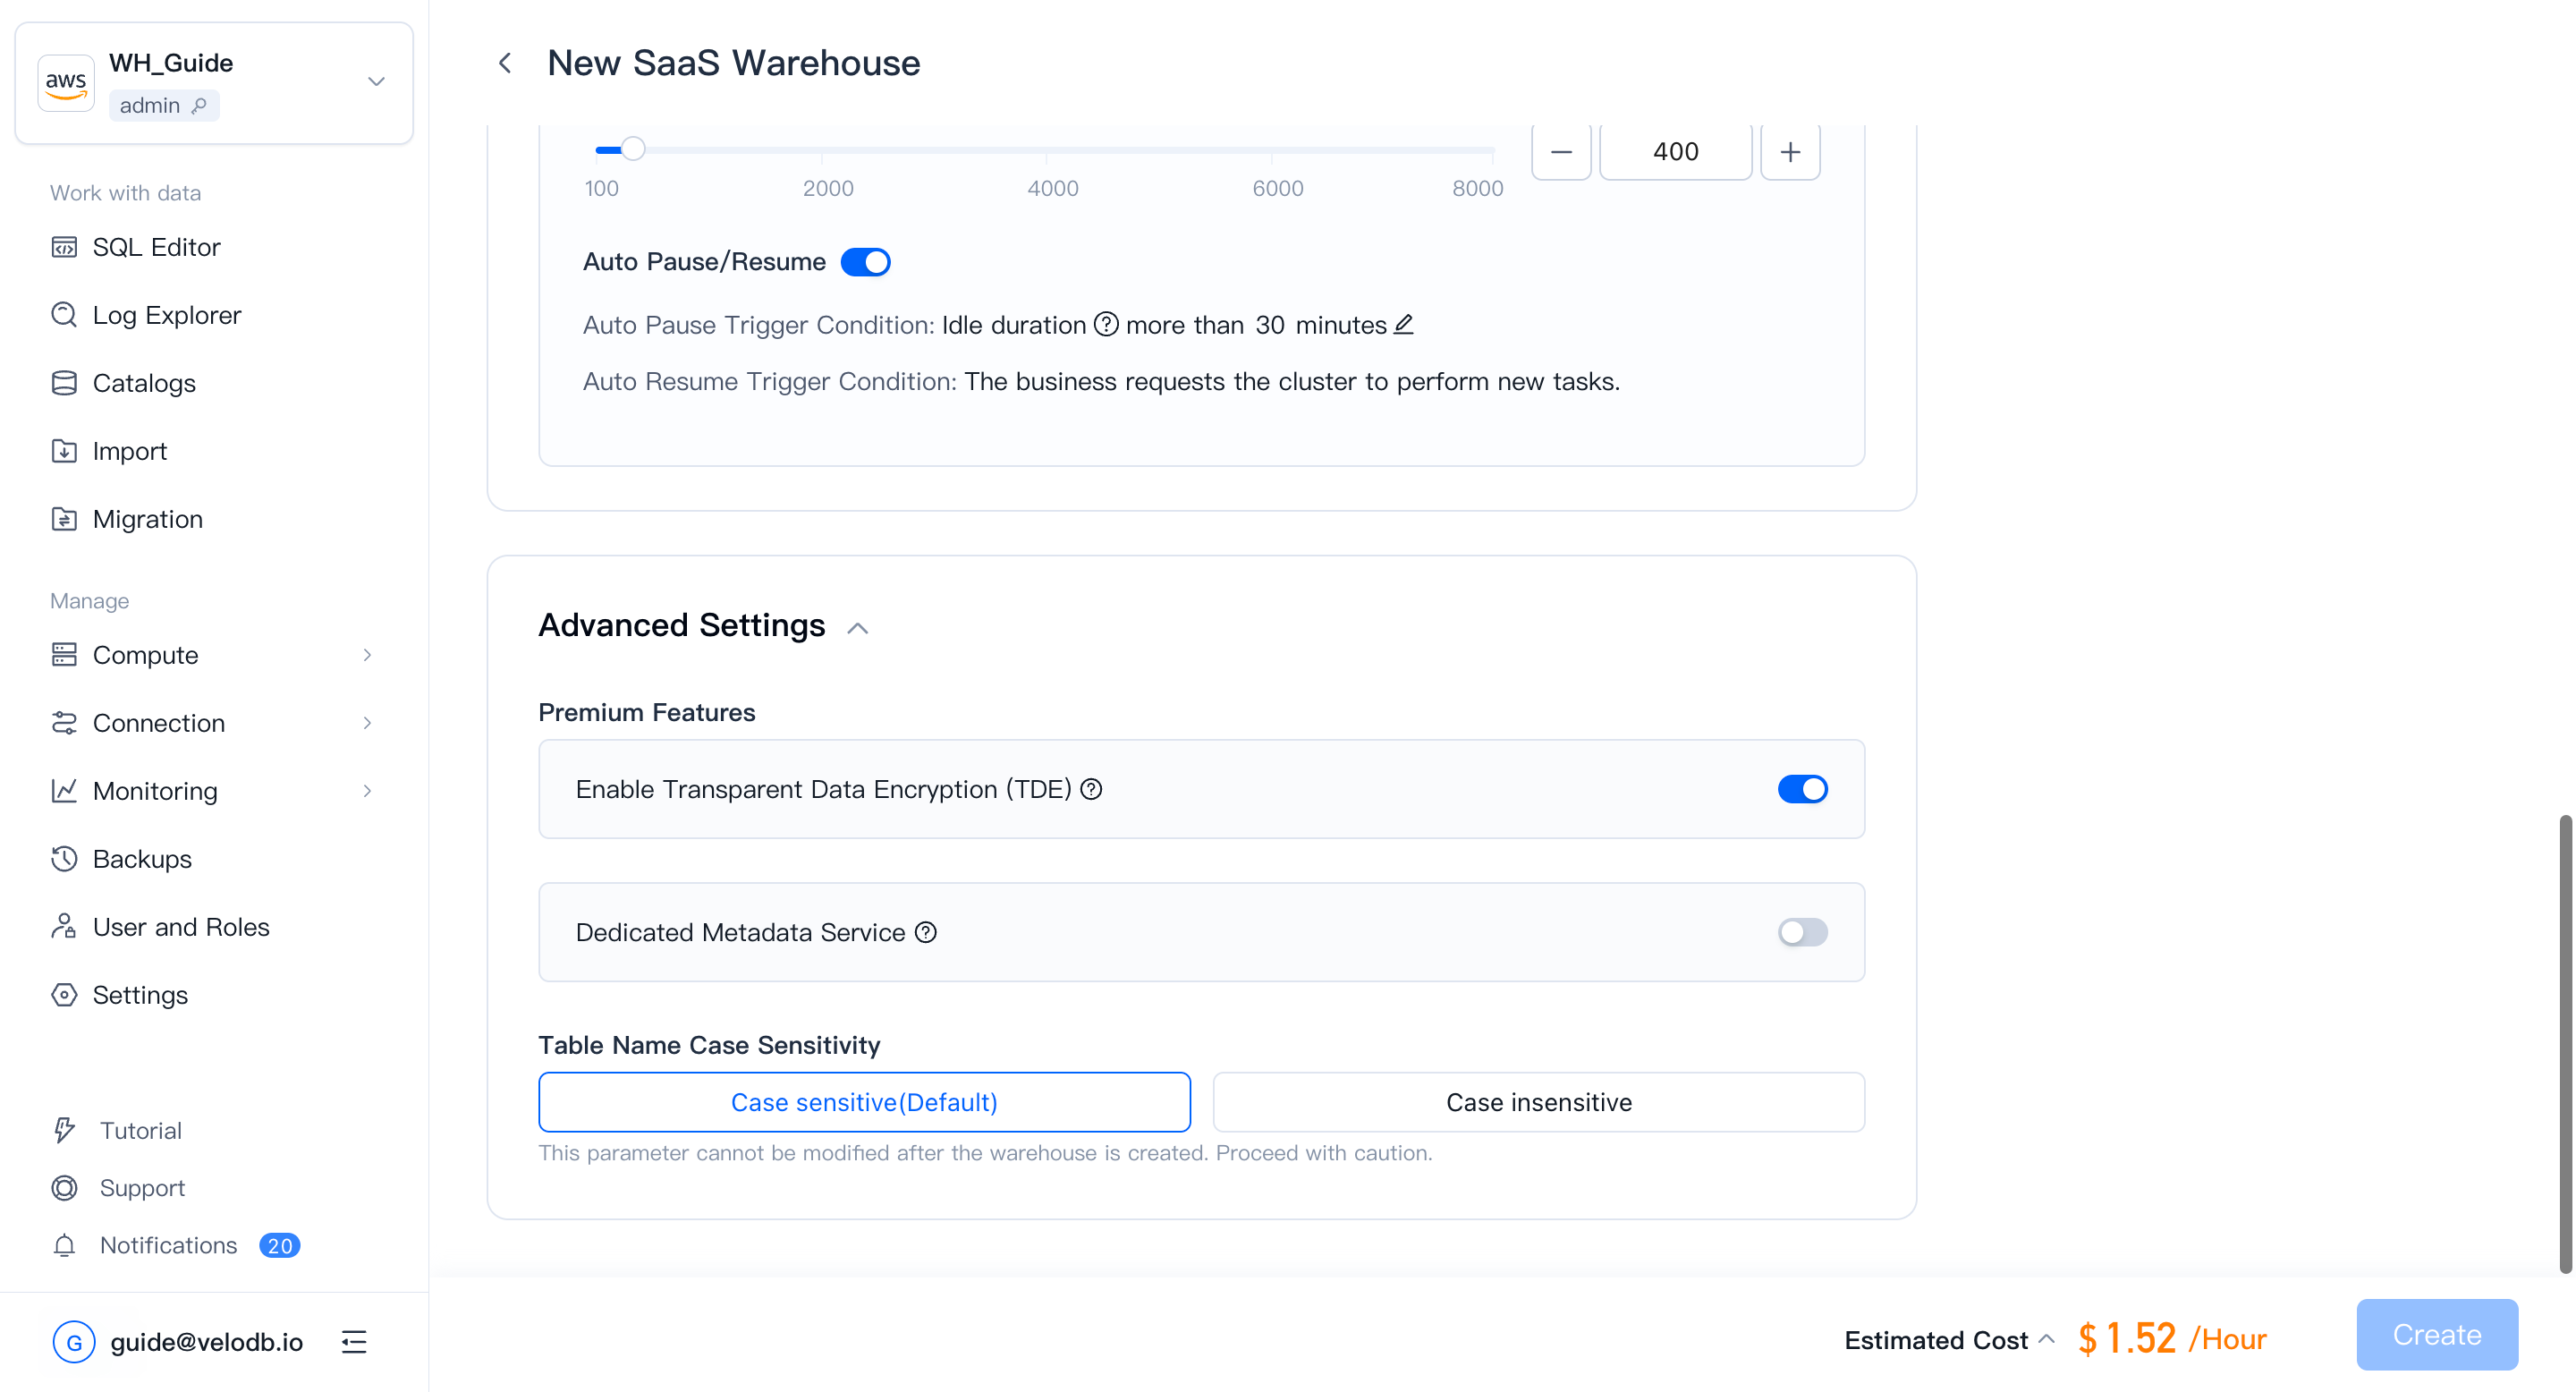Viewport: 2576px width, 1392px height.
Task: Collapse the Advanced Settings section
Action: 857,628
